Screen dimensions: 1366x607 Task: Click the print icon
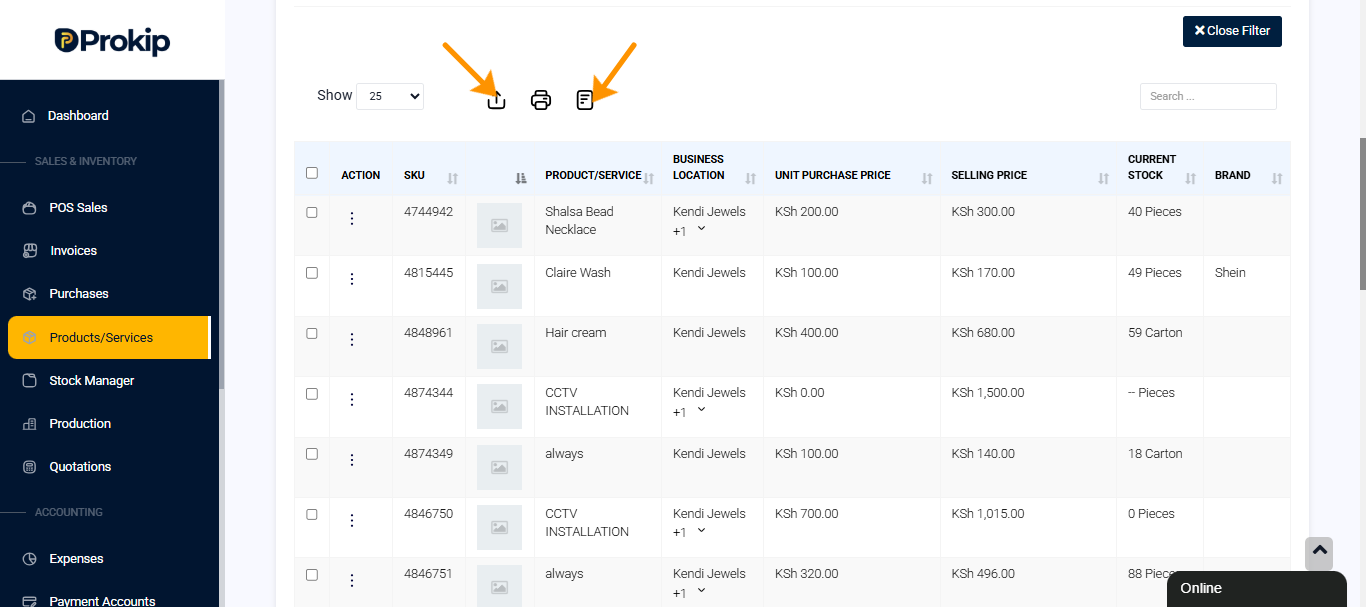point(541,100)
